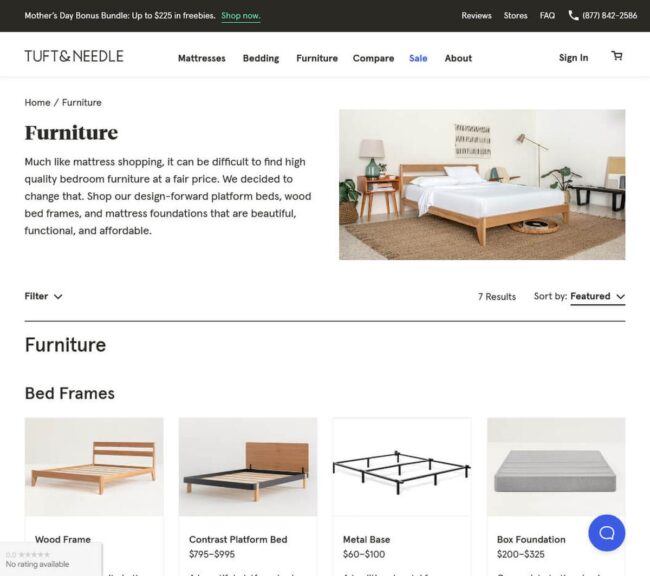The width and height of the screenshot is (650, 576).
Task: Select the Metal Base product thumbnail
Action: click(x=402, y=467)
